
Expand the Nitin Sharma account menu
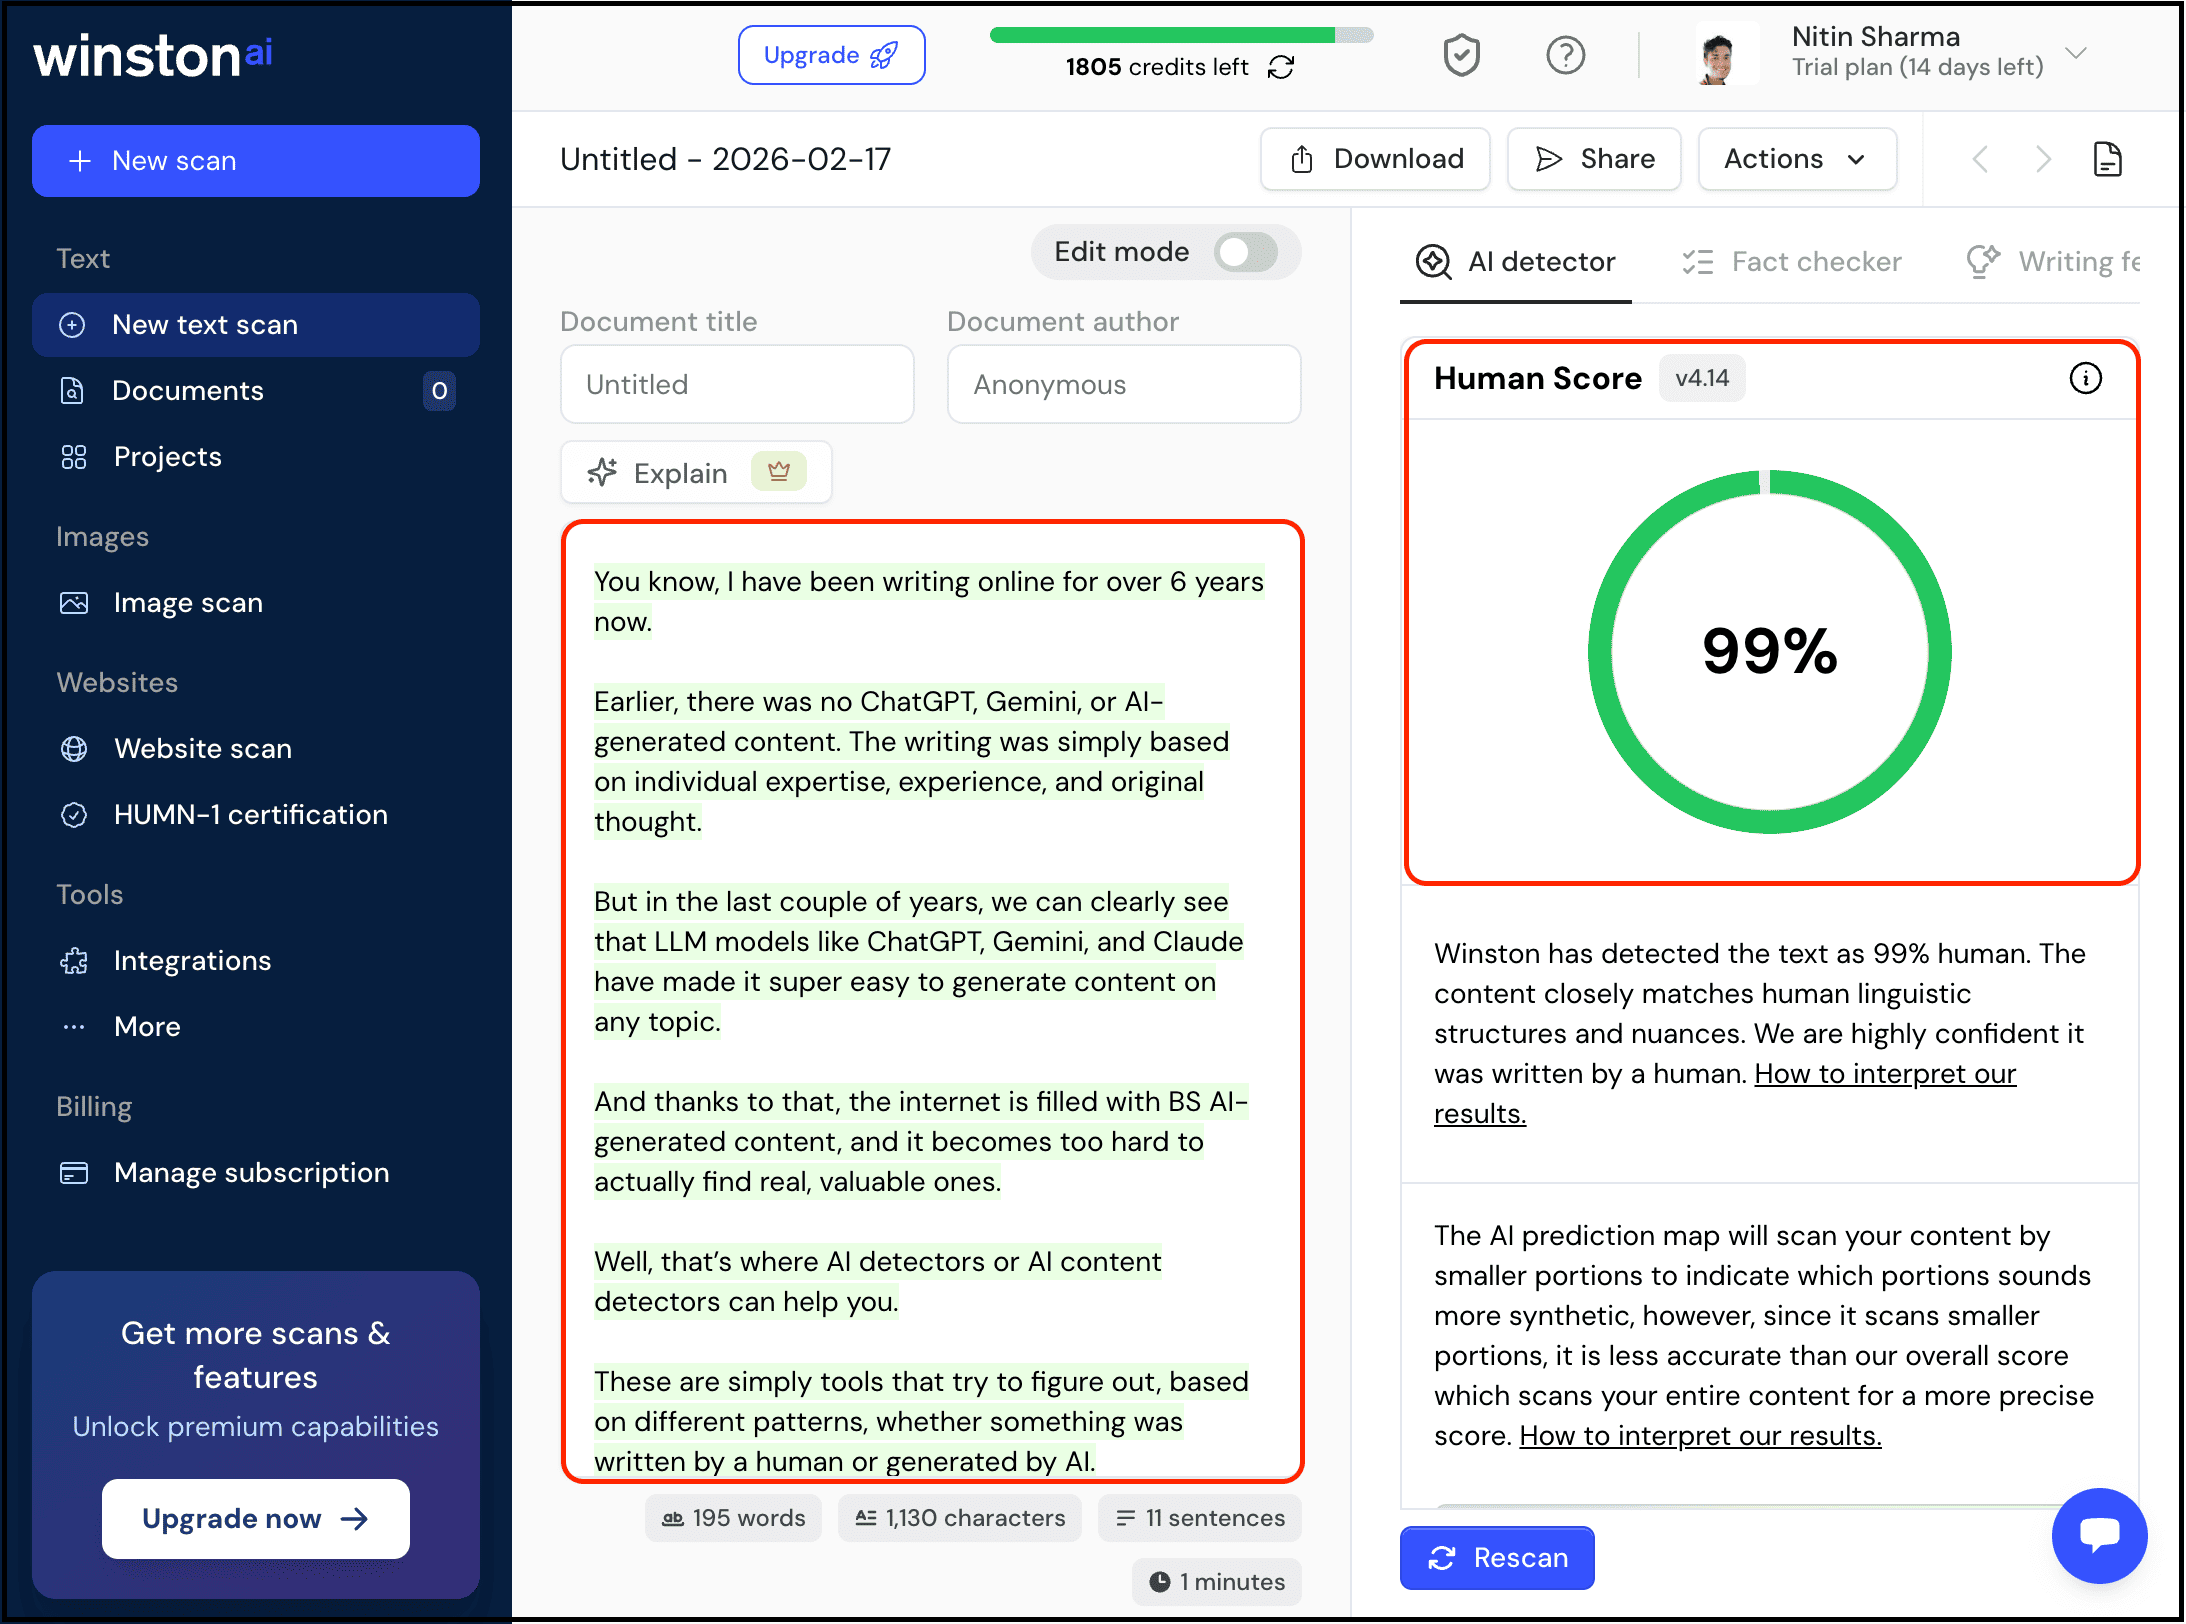(2077, 53)
